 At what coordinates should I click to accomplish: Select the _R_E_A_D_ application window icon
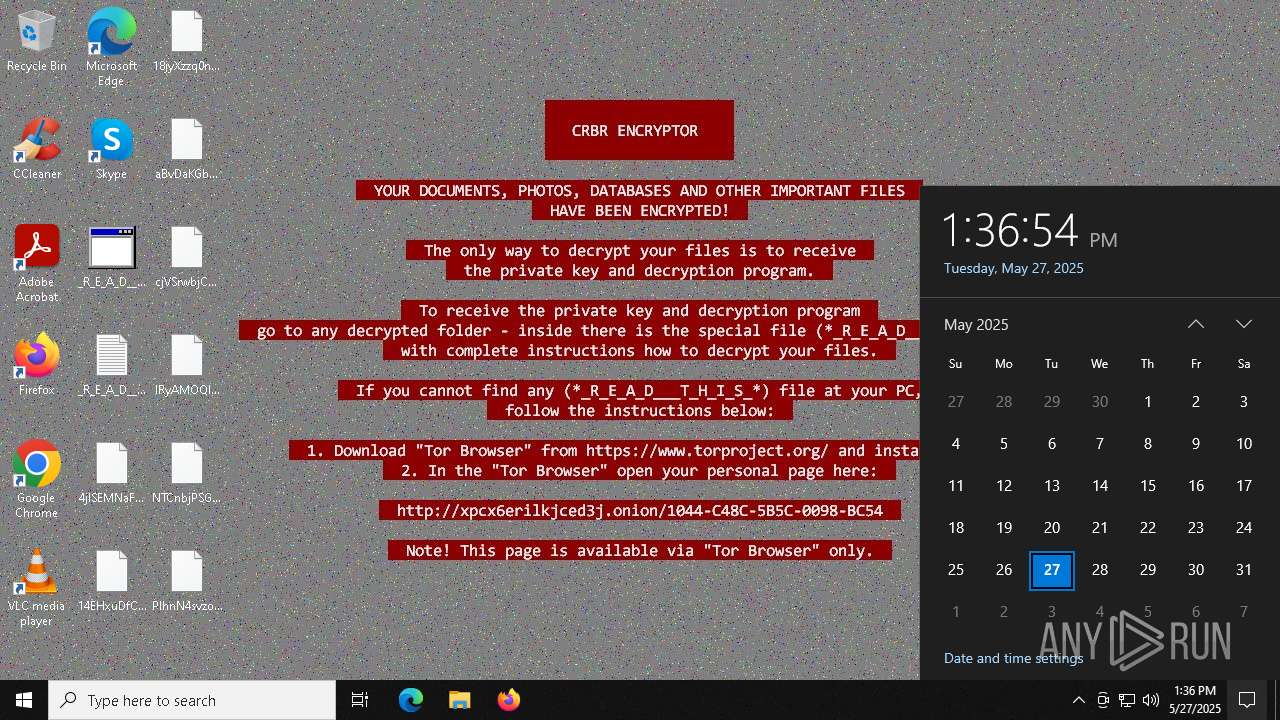(111, 258)
